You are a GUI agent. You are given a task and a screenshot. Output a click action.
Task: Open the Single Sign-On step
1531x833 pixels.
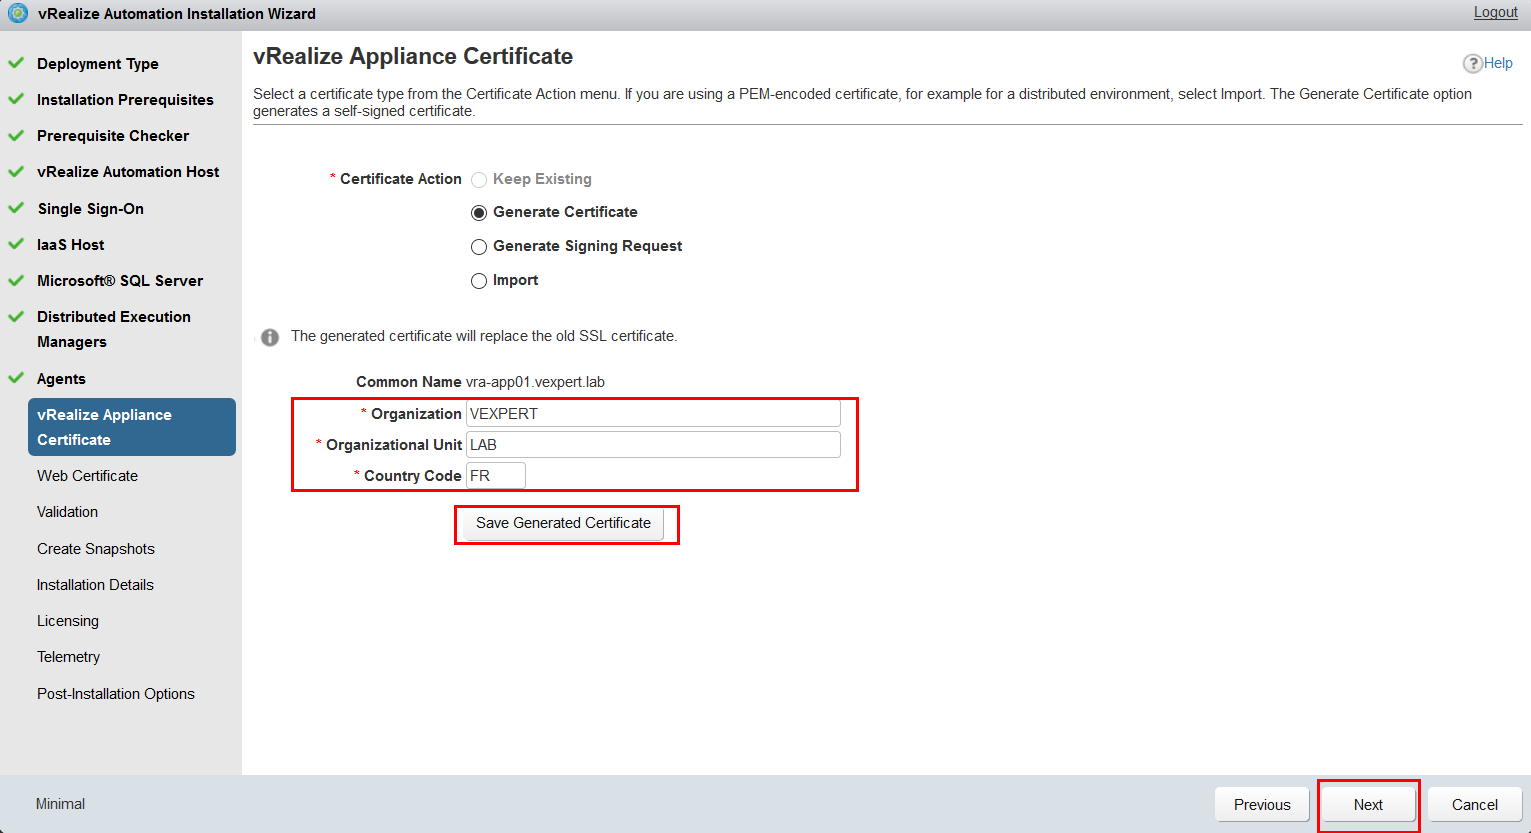point(91,209)
